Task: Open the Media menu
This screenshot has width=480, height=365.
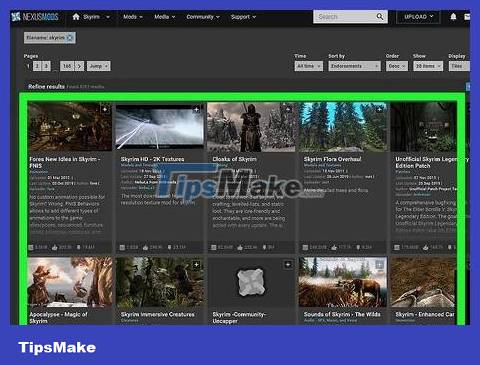Action: (x=164, y=17)
